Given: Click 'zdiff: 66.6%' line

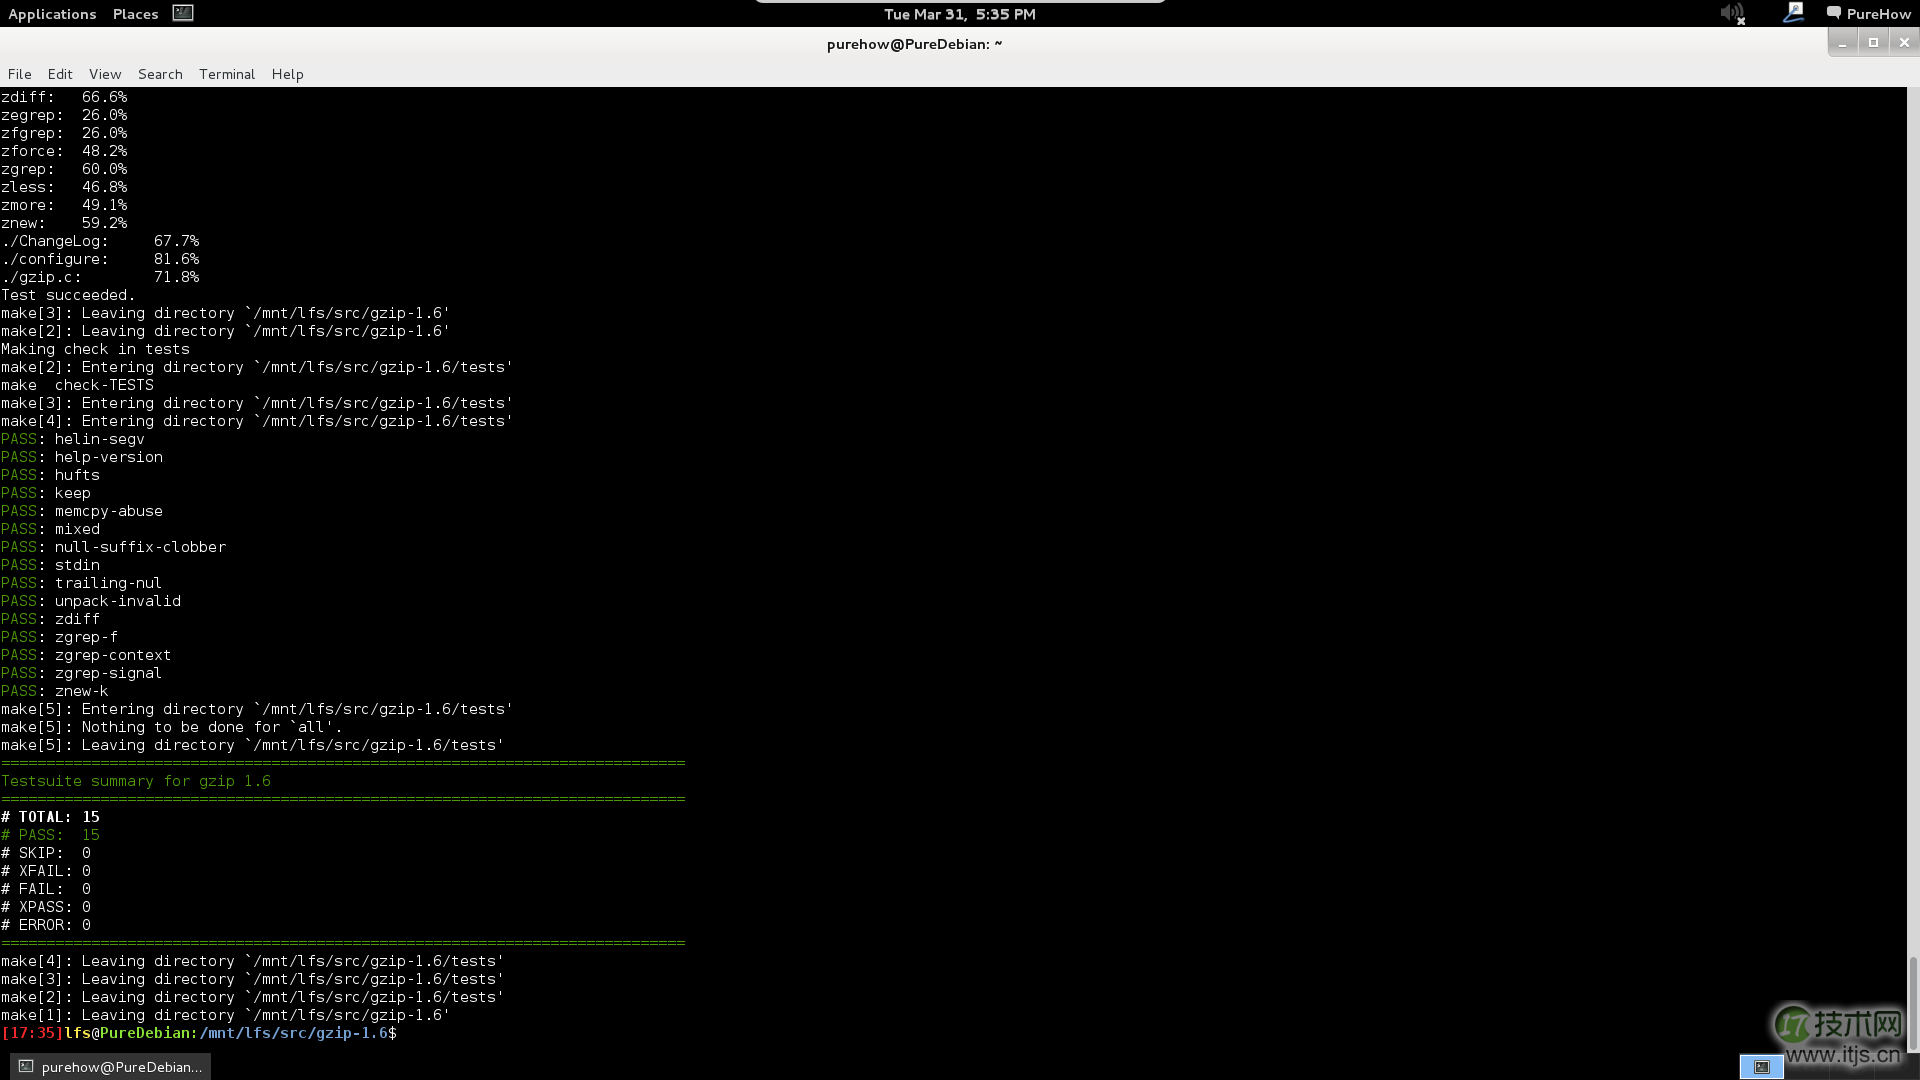Looking at the screenshot, I should 64,97.
